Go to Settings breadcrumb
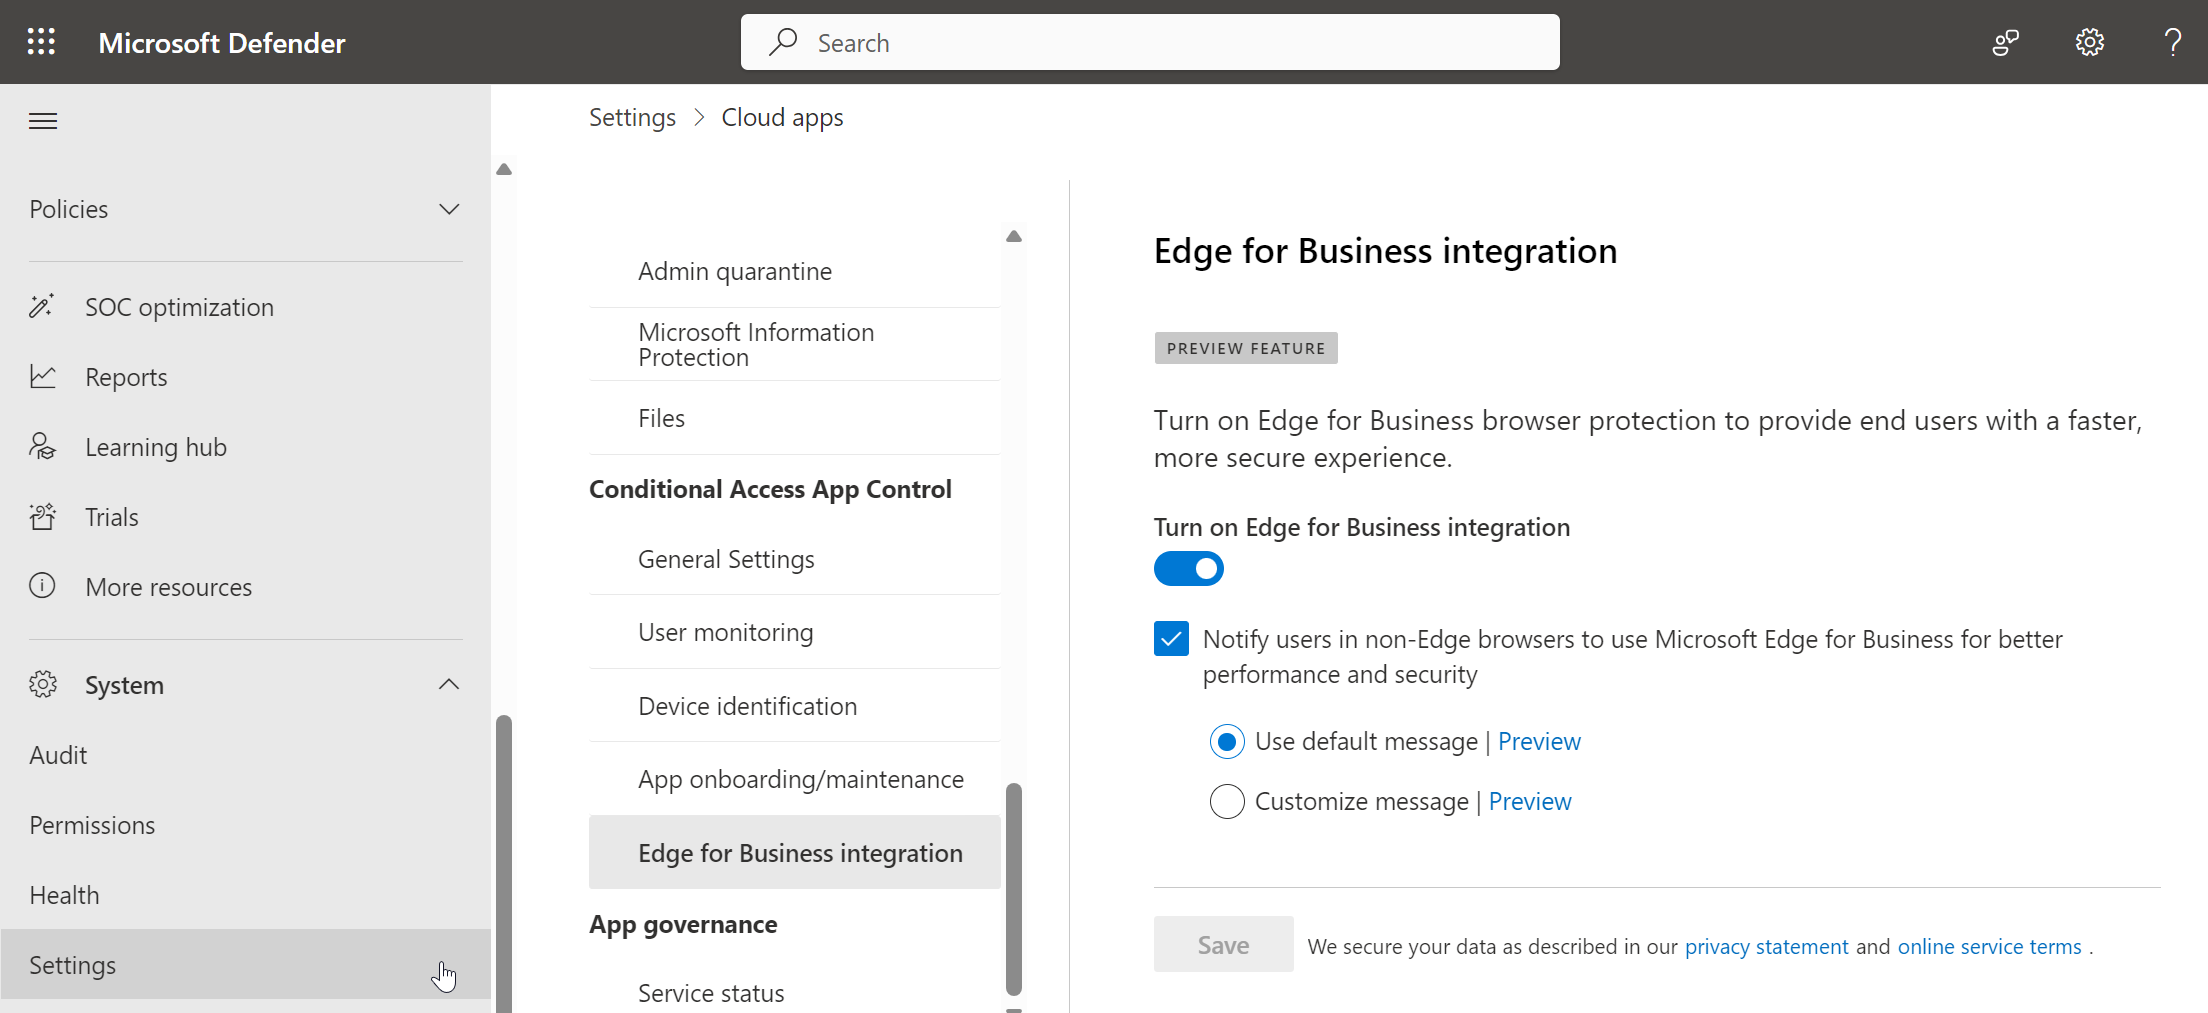The height and width of the screenshot is (1013, 2208). tap(632, 117)
